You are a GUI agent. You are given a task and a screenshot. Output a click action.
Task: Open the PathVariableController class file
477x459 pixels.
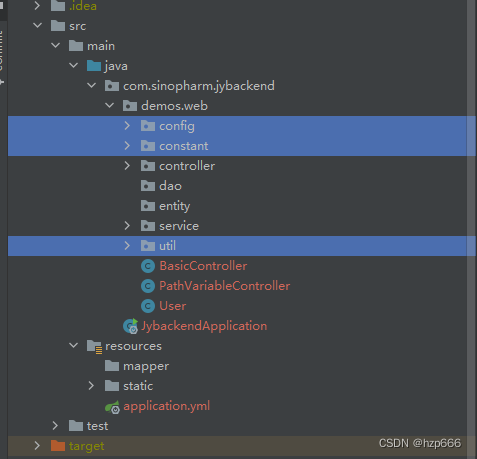coord(225,286)
